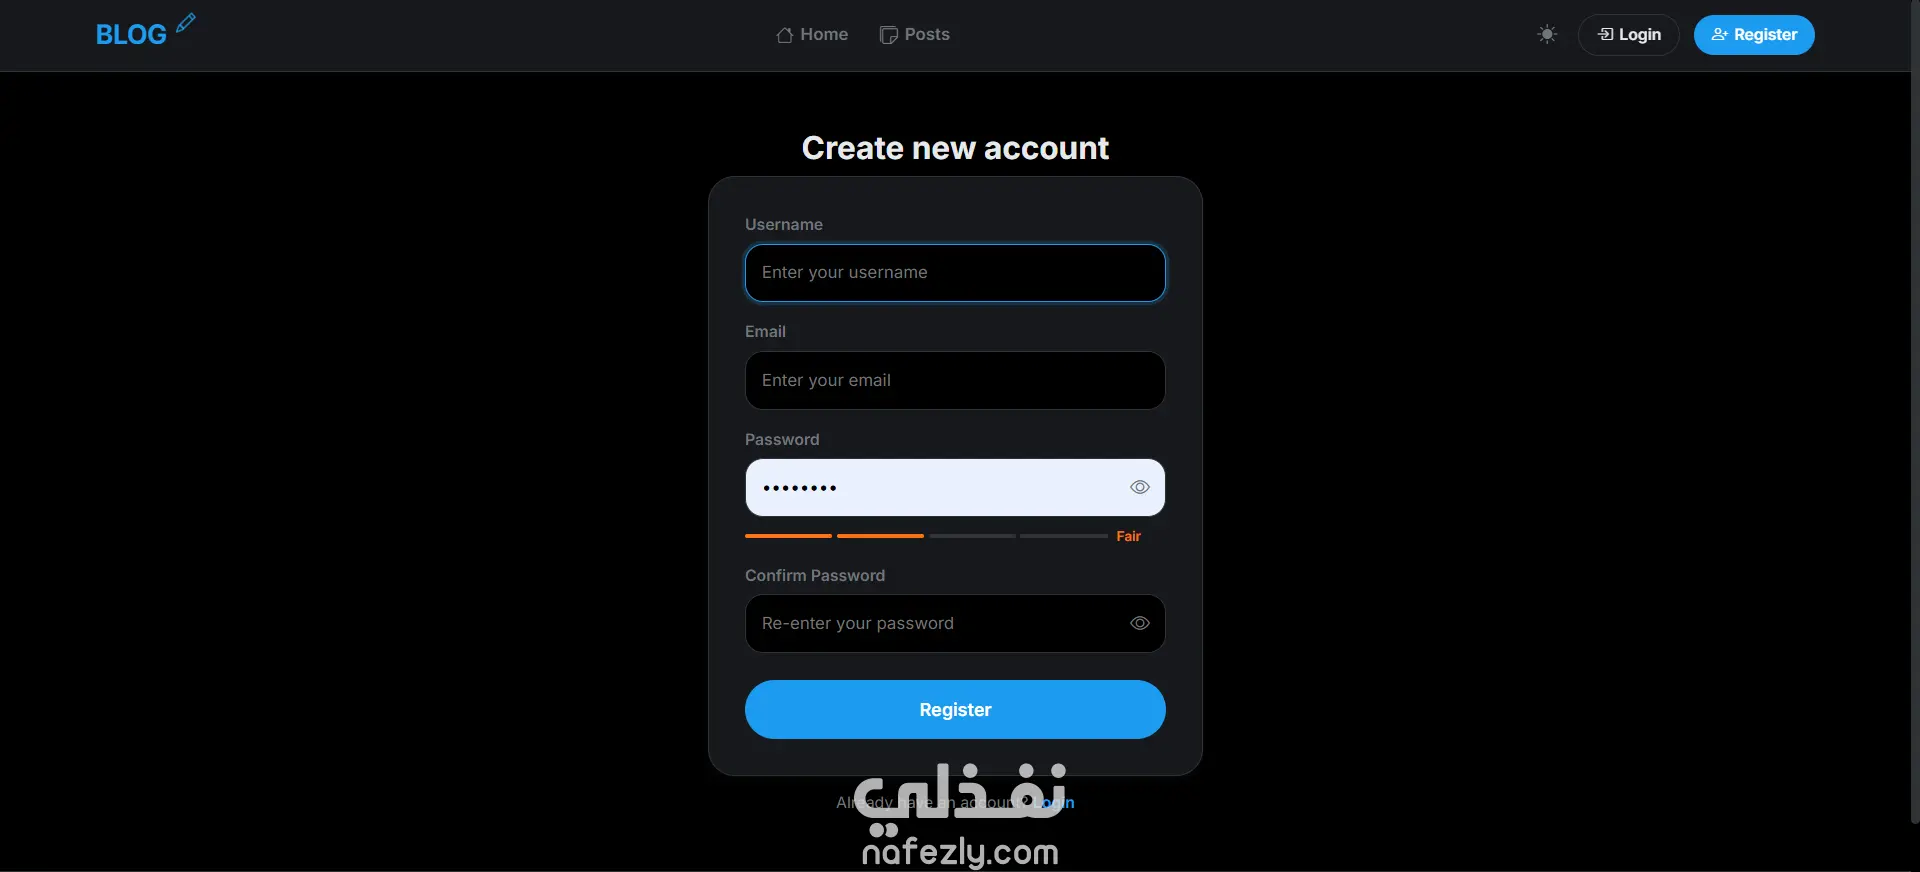
Task: Click the blue header Register button
Action: (1754, 35)
